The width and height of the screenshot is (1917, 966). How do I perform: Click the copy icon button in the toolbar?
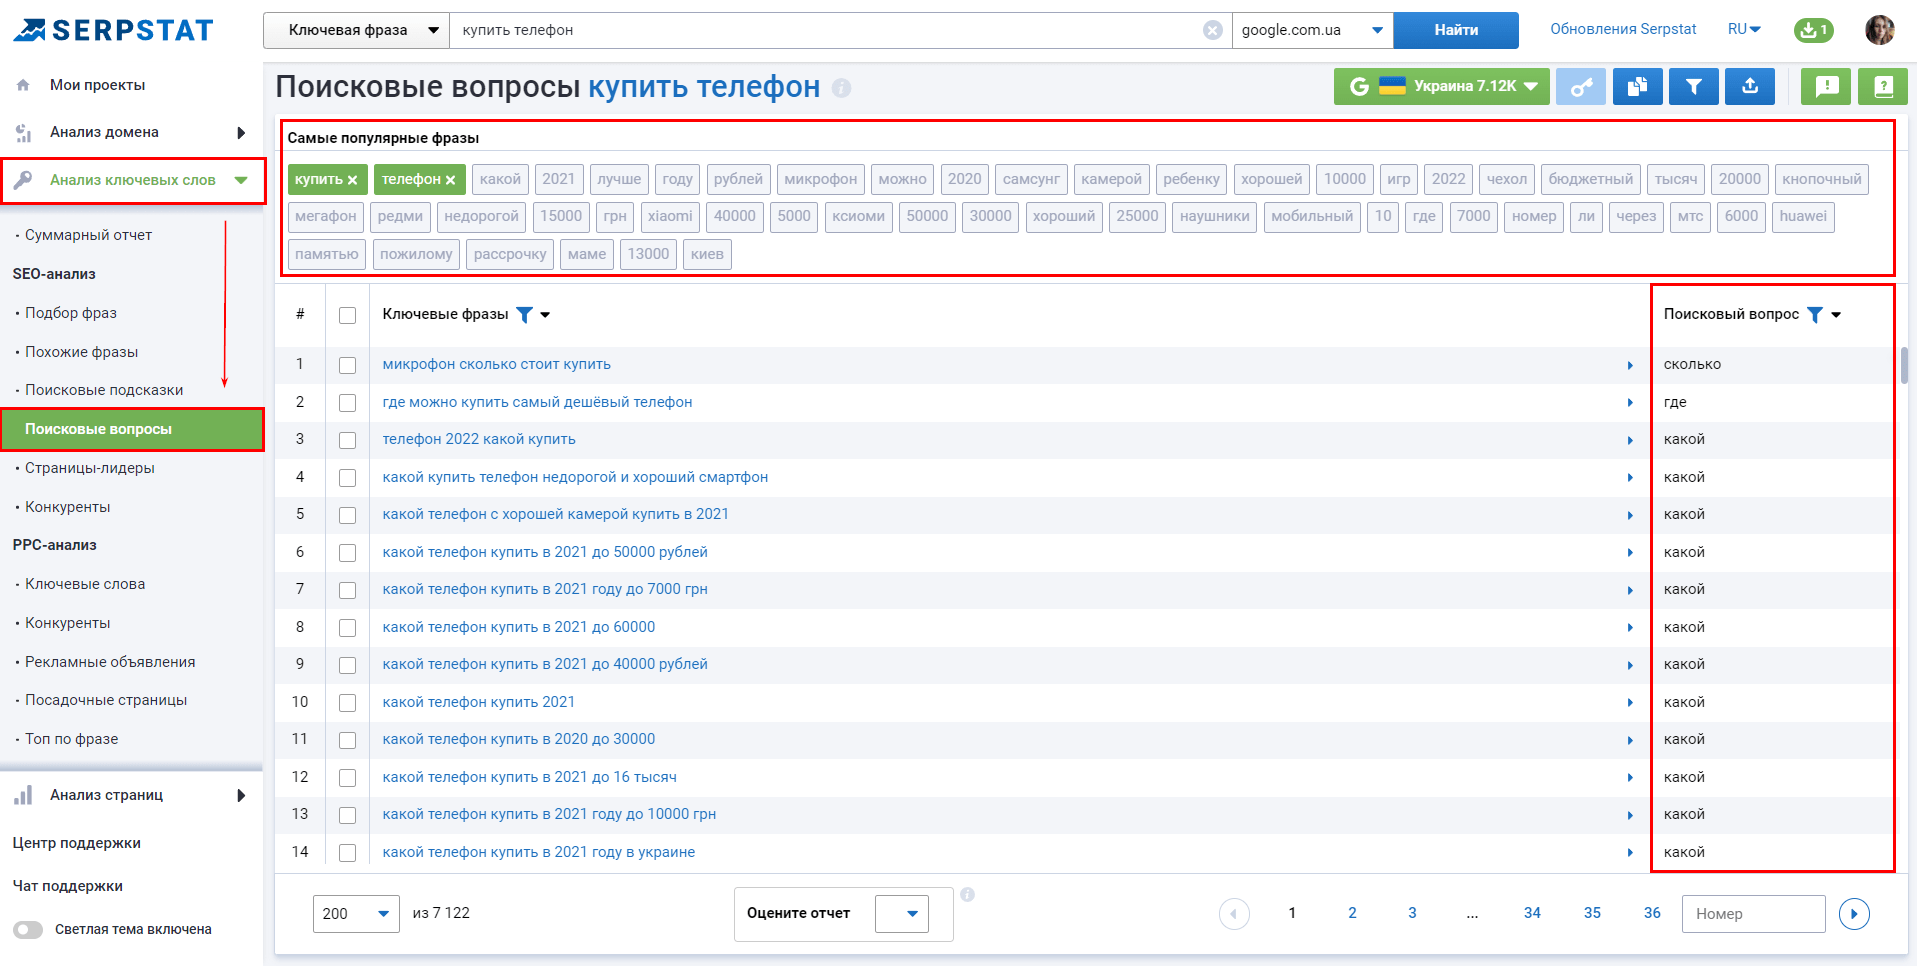click(x=1637, y=87)
